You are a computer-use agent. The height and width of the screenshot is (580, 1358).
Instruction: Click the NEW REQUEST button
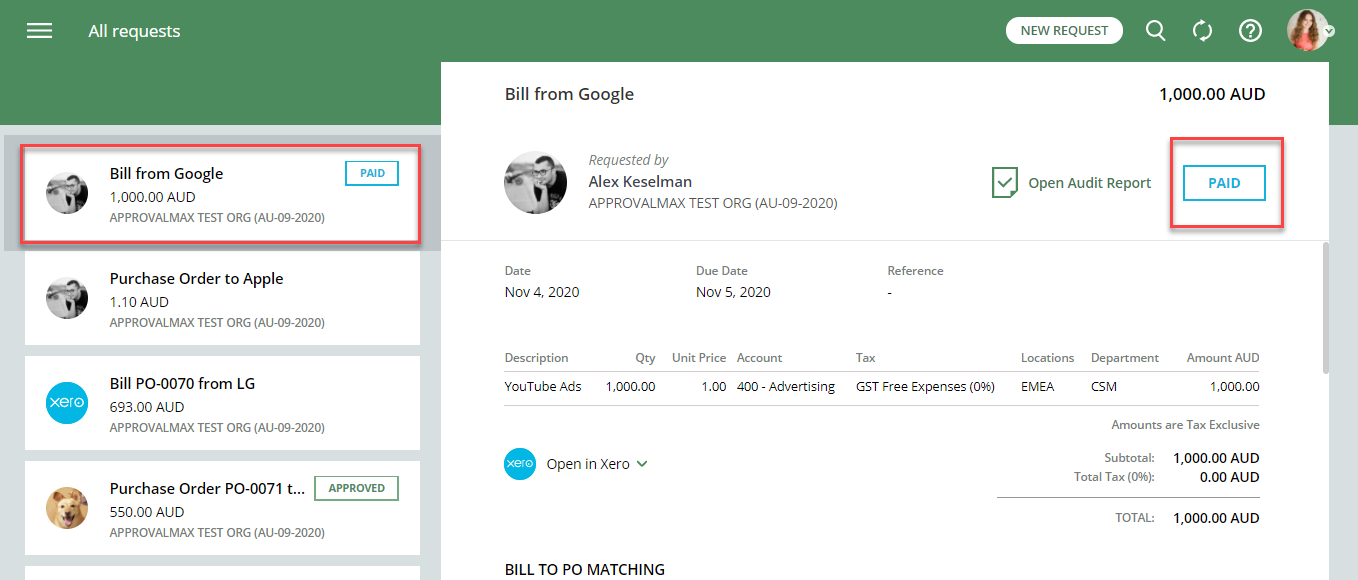click(x=1064, y=31)
